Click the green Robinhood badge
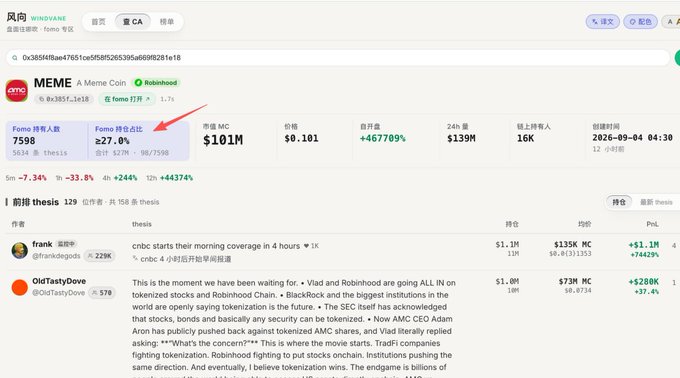Viewport: 680px width, 378px height. tap(156, 83)
